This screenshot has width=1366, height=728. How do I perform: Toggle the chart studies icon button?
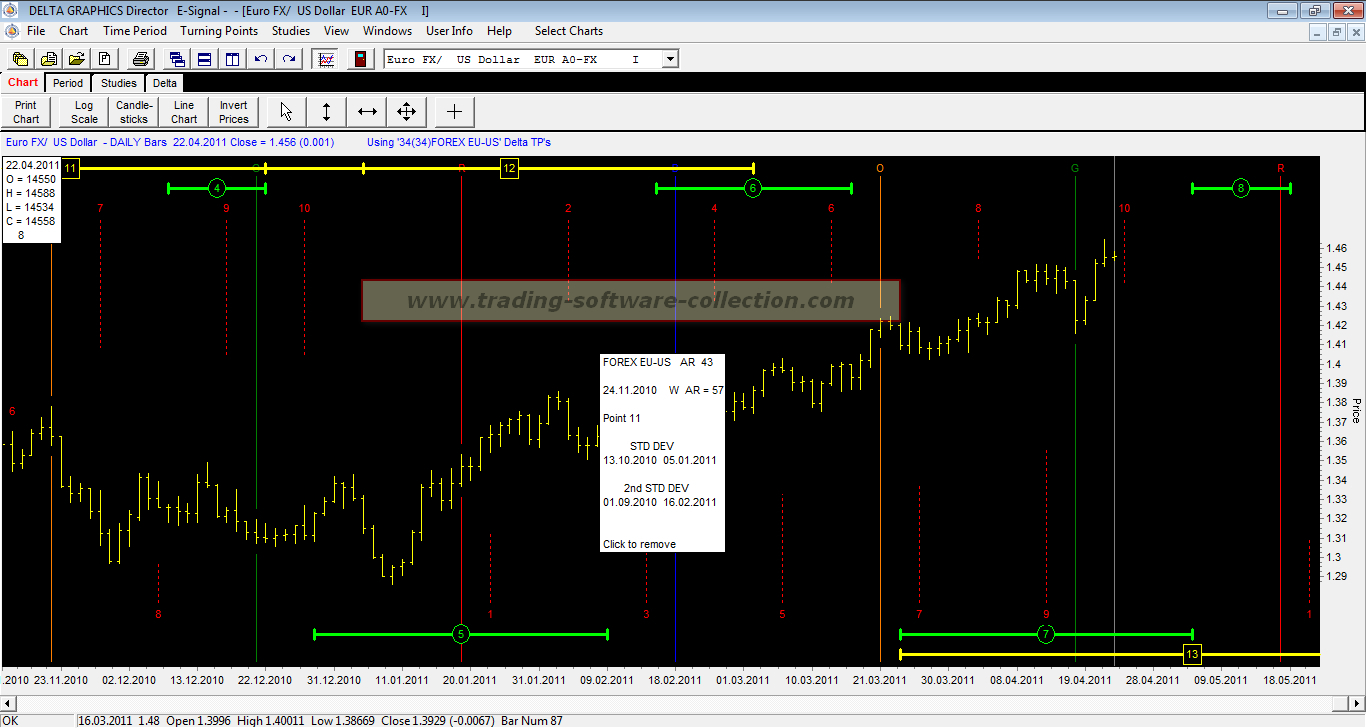click(325, 59)
